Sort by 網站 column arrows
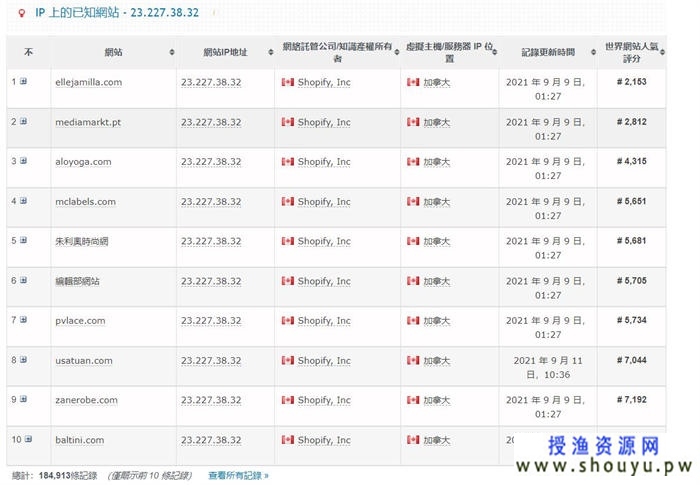Image resolution: width=700 pixels, height=485 pixels. pyautogui.click(x=172, y=52)
